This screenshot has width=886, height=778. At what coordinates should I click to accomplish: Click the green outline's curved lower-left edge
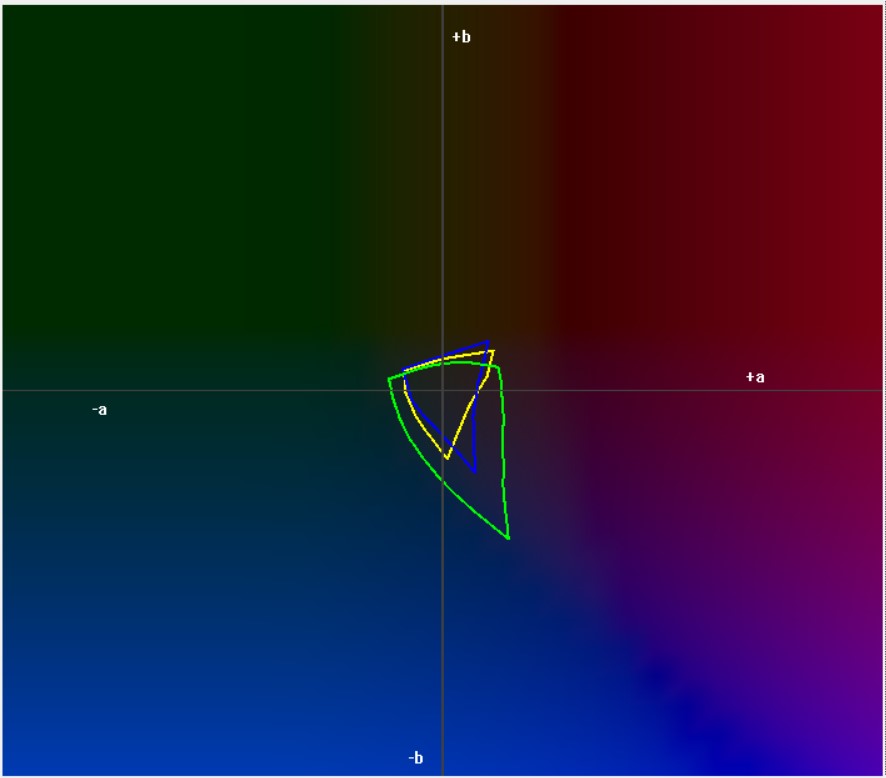415,449
